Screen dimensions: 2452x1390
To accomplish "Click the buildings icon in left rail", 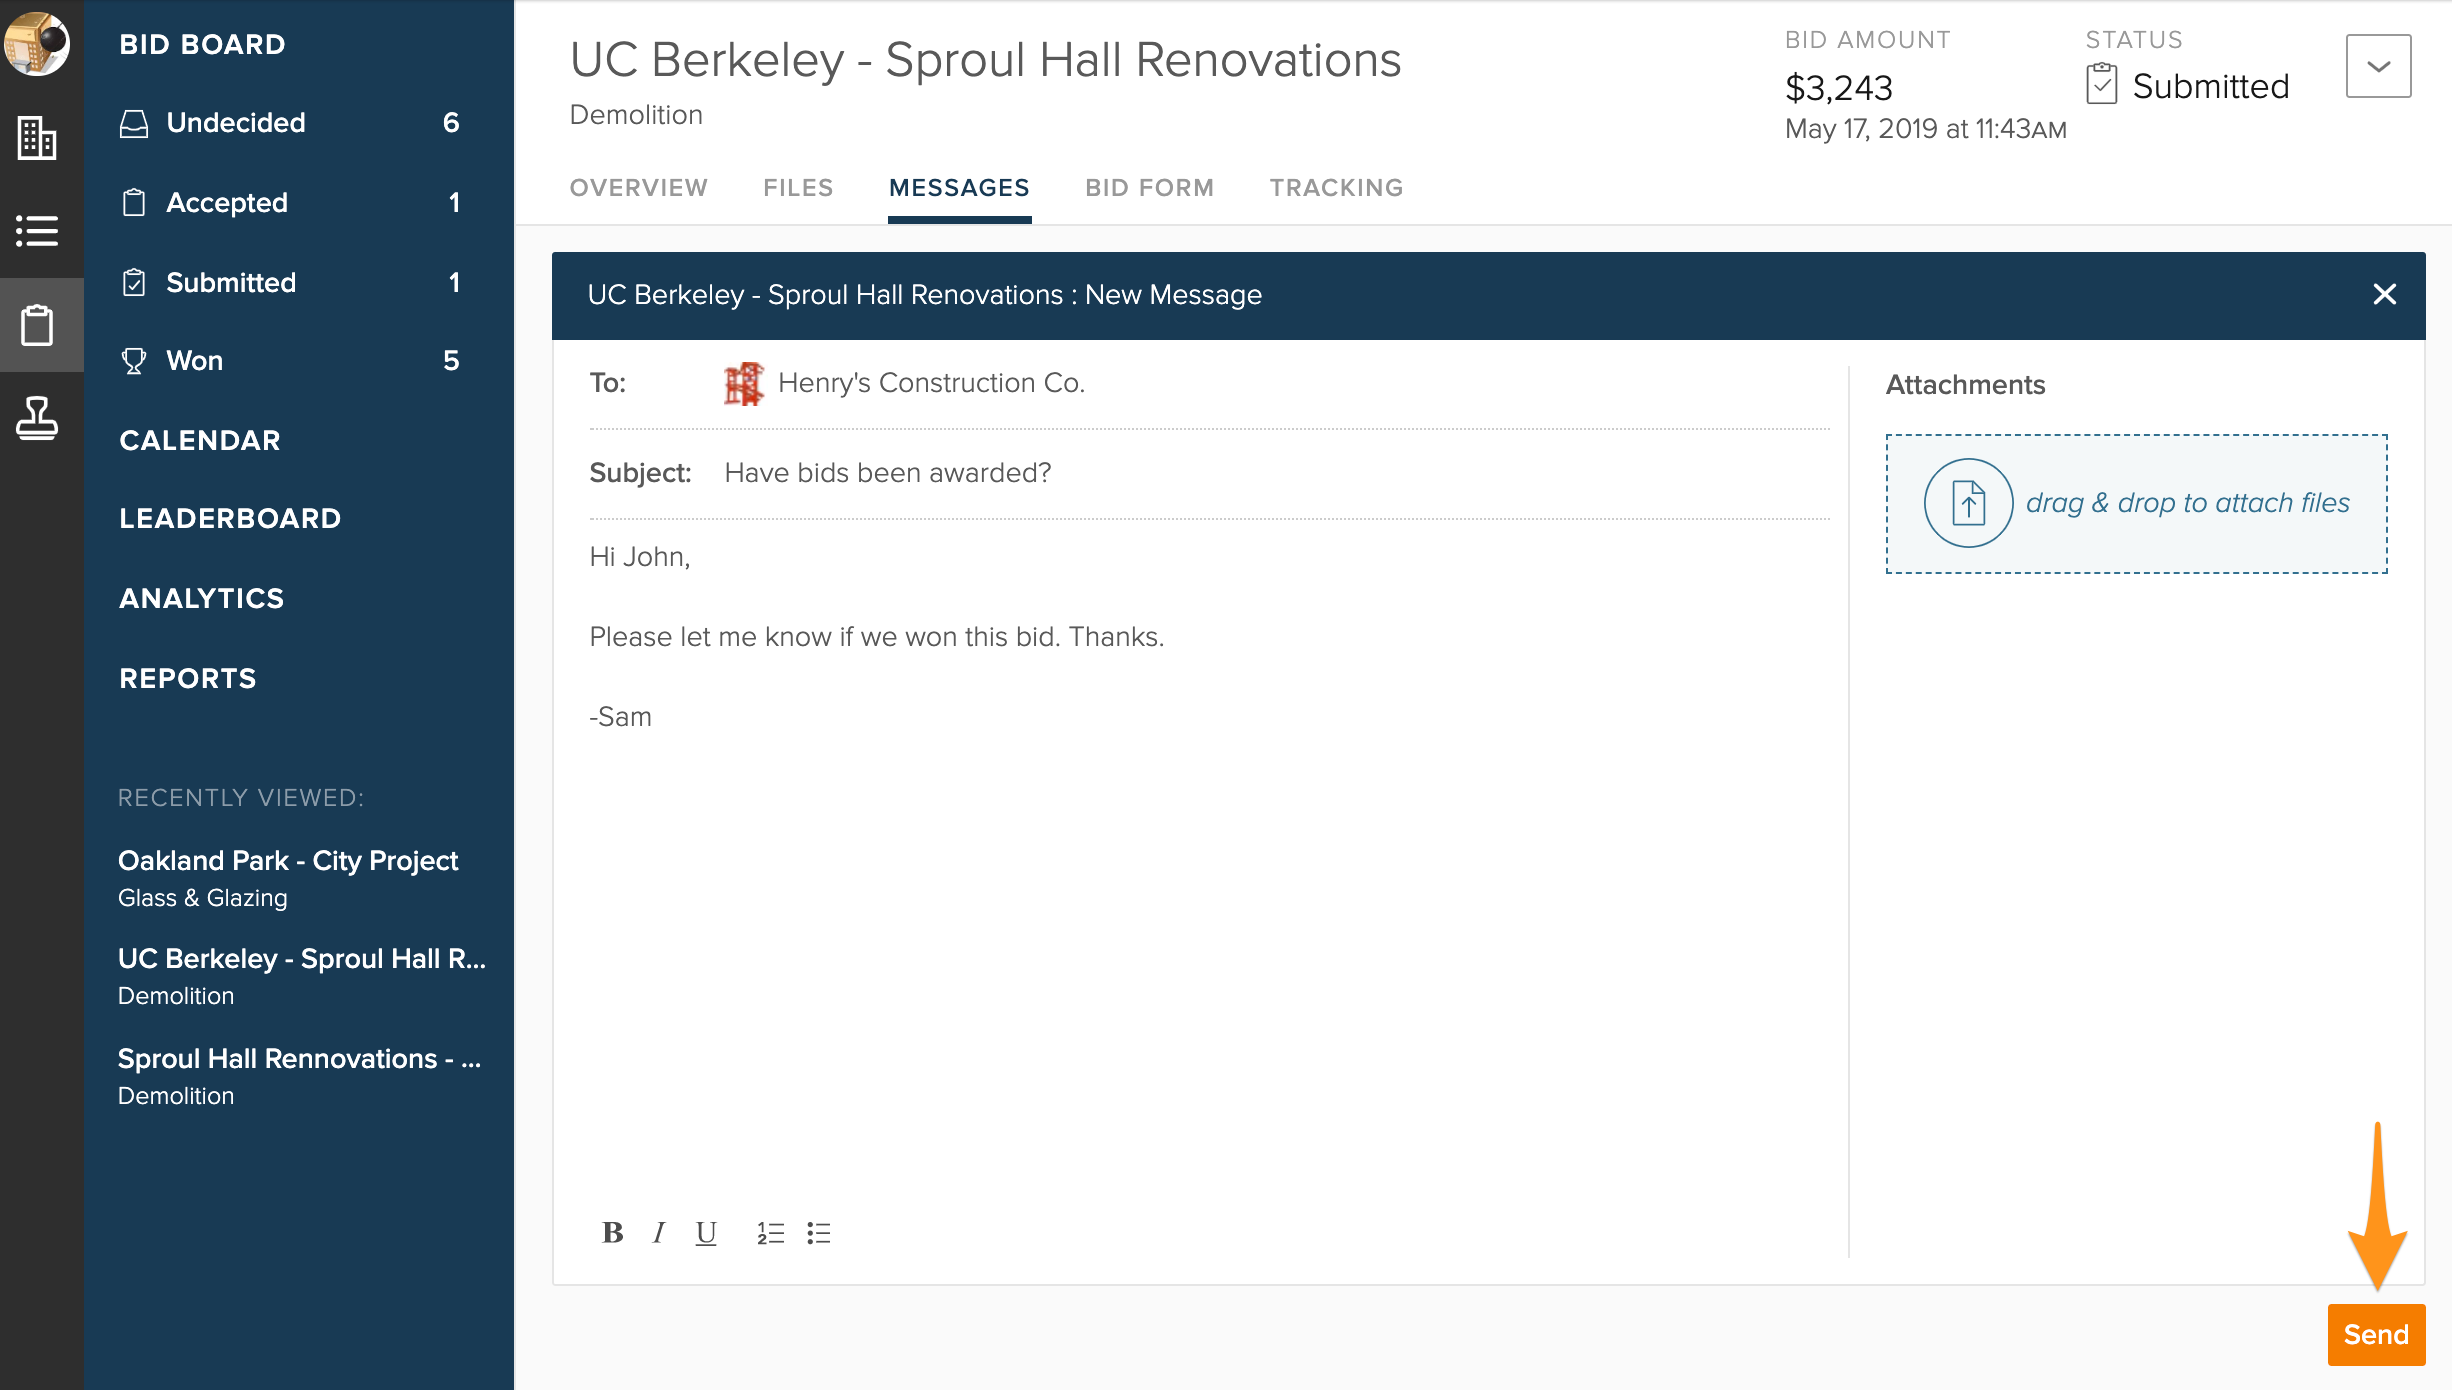I will [37, 138].
